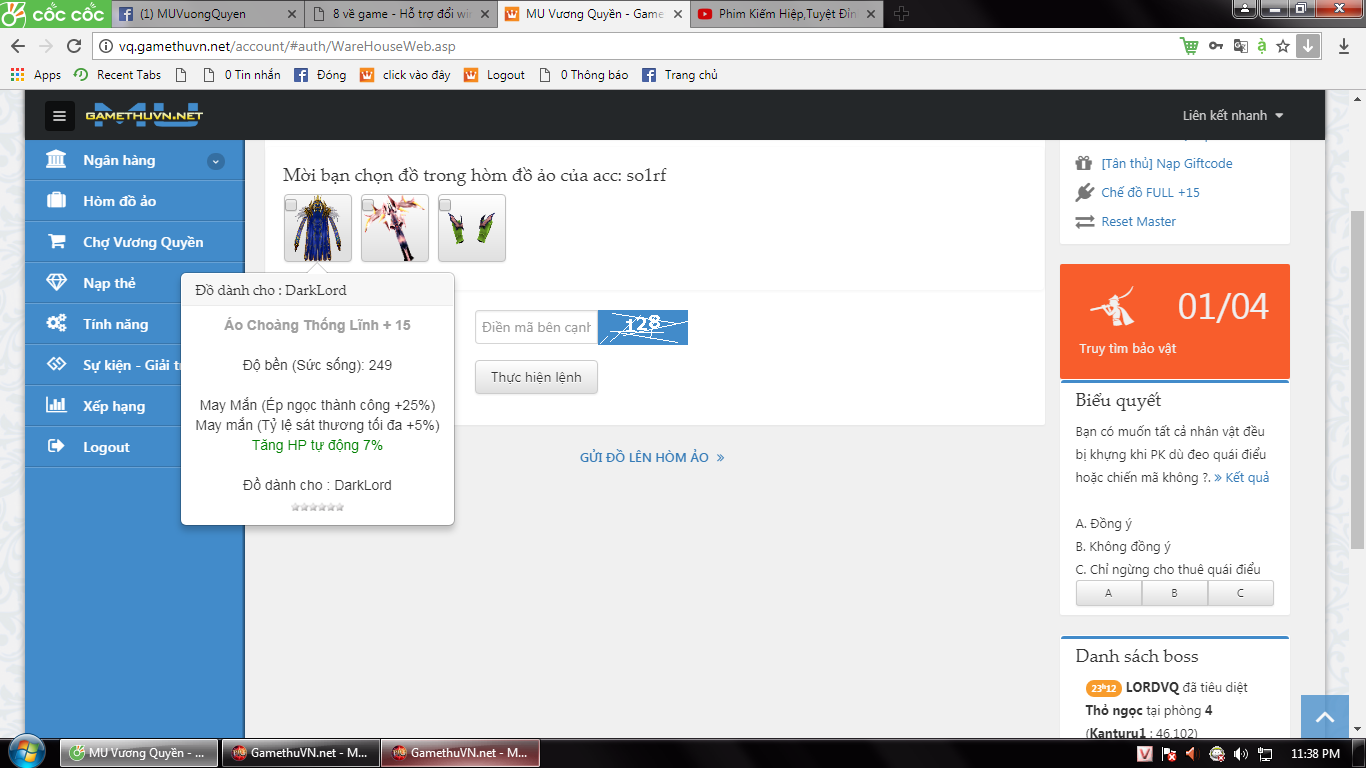Expand the Ngân hàng submenu chevron
Image resolution: width=1366 pixels, height=768 pixels.
click(215, 161)
